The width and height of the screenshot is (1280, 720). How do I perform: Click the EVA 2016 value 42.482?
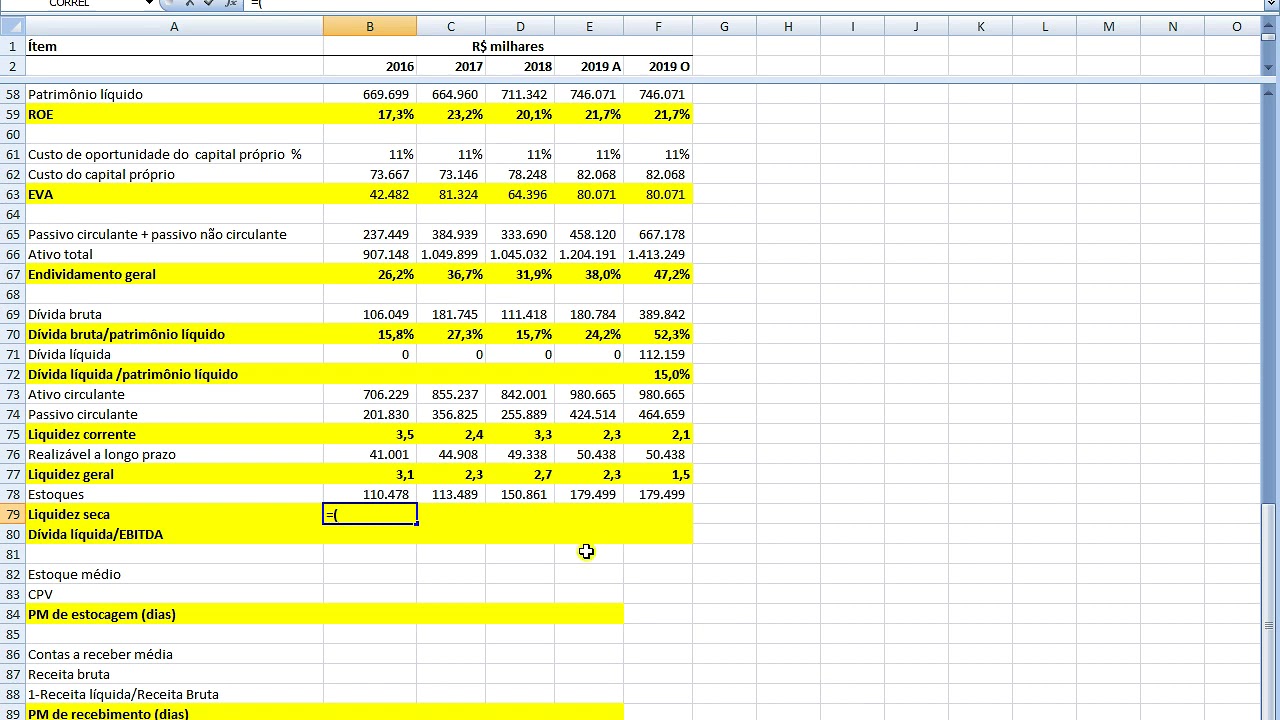pyautogui.click(x=370, y=194)
